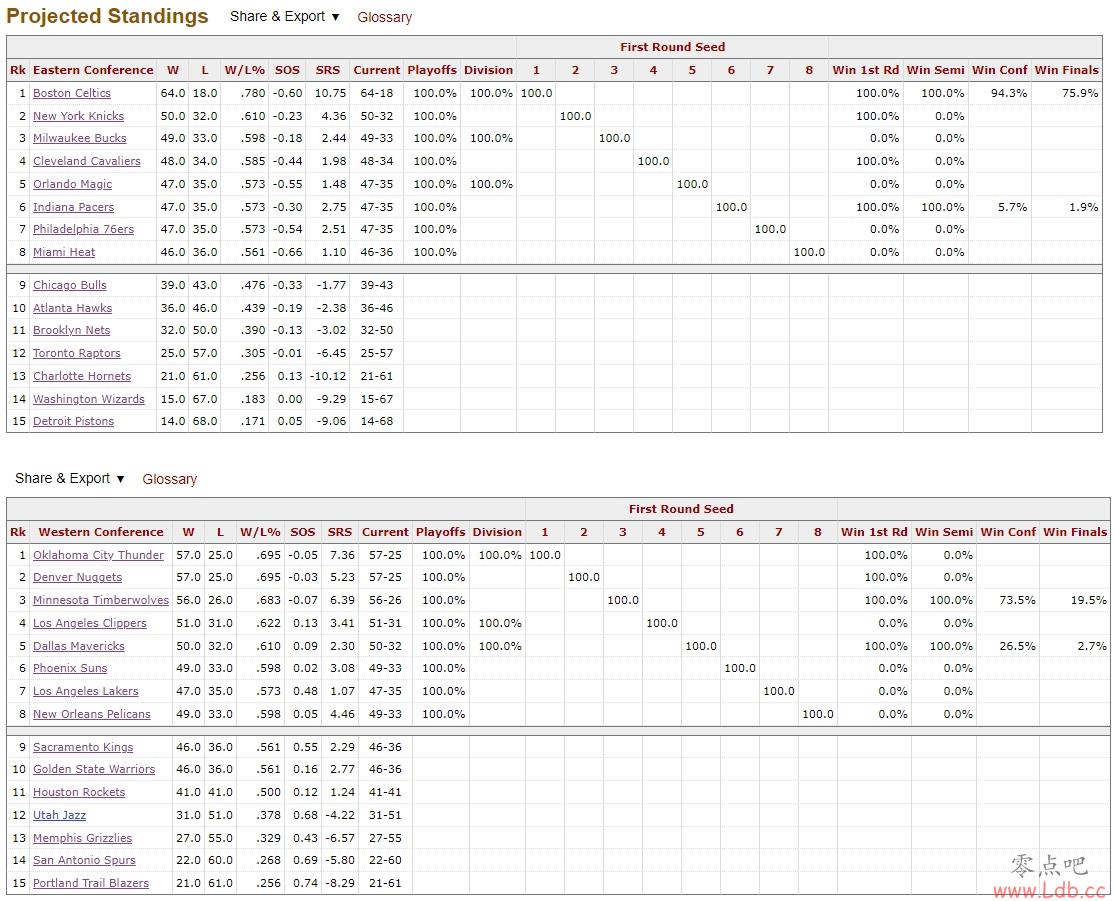Open the Portland Trail Blazers link
Viewport: 1115px width, 901px height.
(x=91, y=883)
